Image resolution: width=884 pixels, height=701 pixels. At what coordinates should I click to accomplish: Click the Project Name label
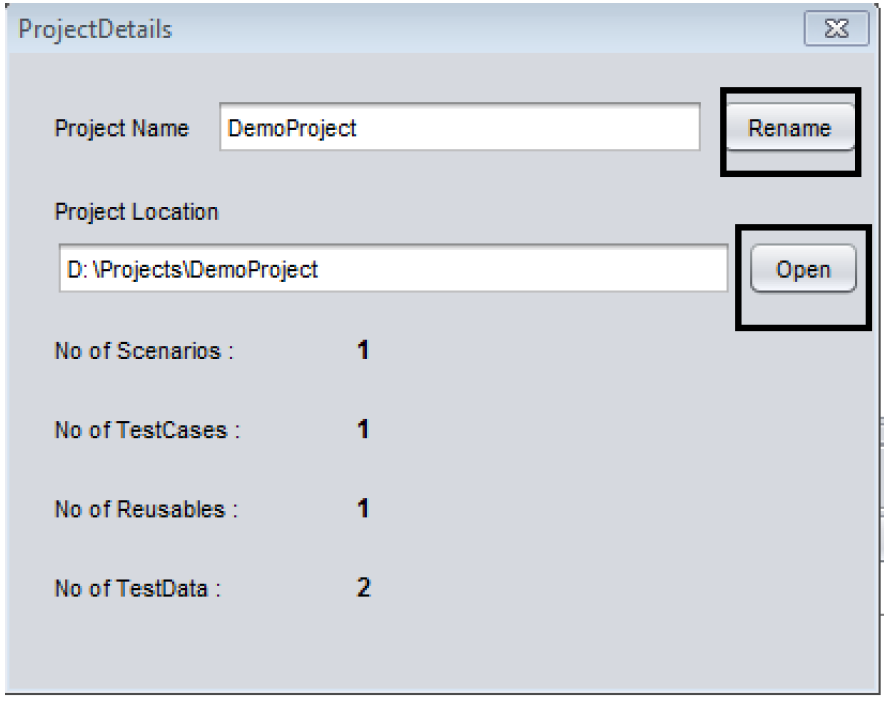coord(121,129)
